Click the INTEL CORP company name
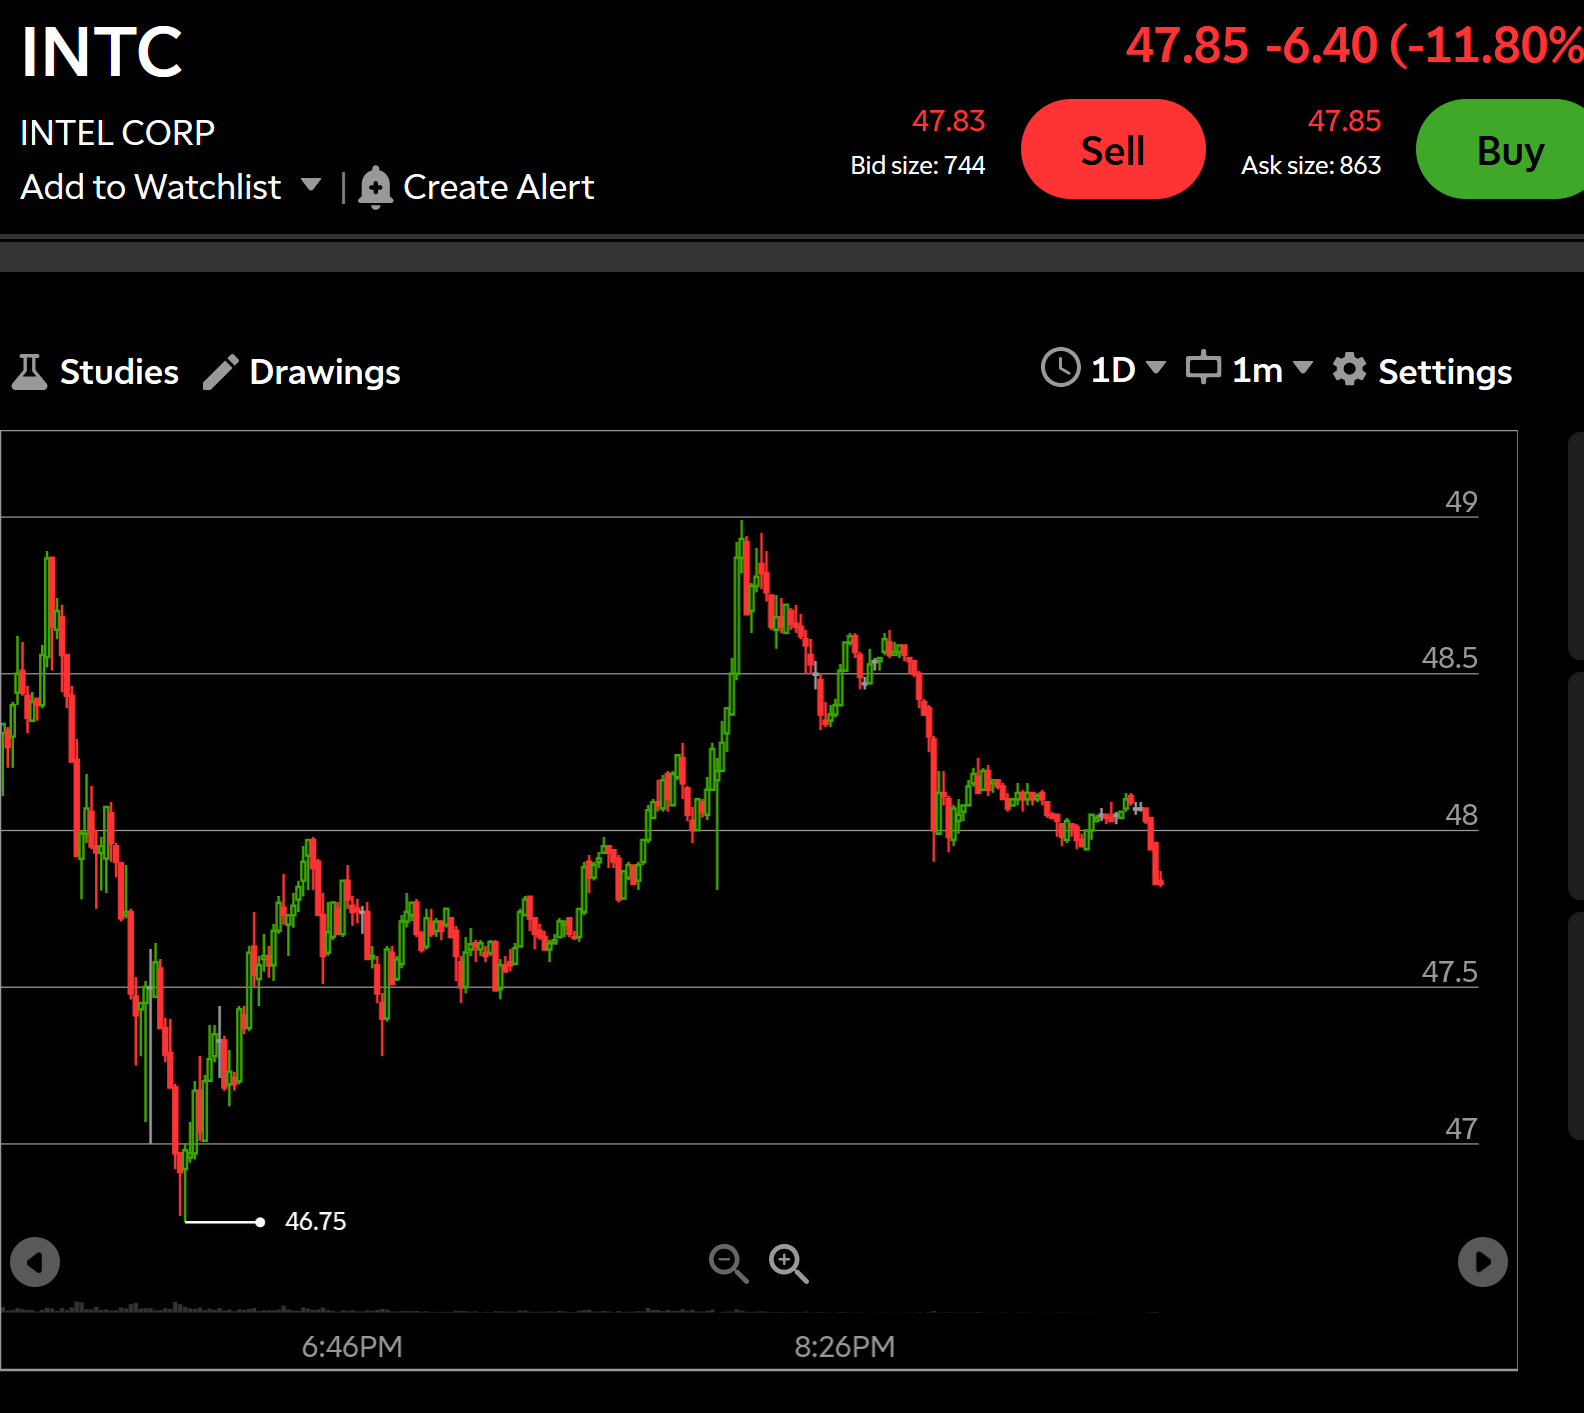 pos(118,133)
